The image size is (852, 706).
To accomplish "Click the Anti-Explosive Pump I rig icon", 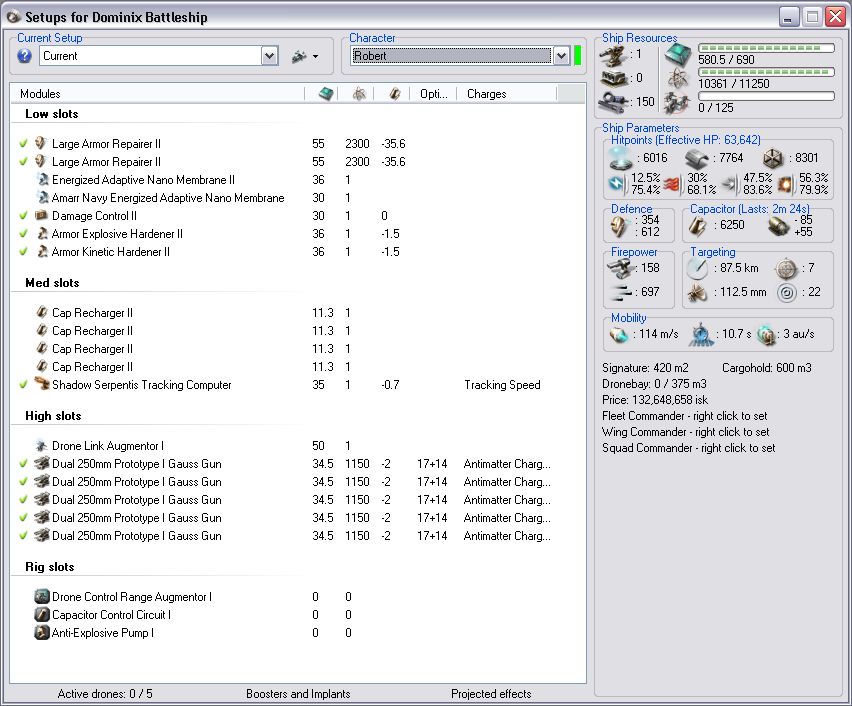I will 42,633.
